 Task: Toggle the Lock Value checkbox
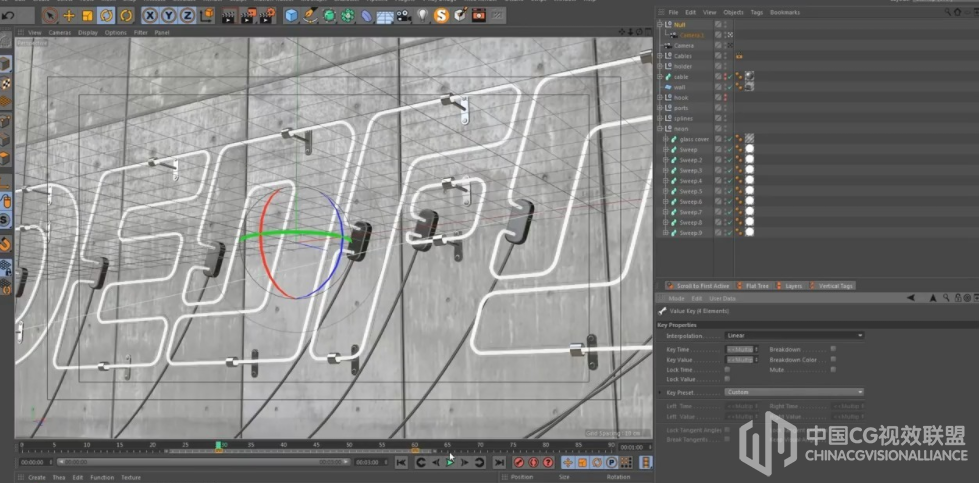click(x=727, y=379)
